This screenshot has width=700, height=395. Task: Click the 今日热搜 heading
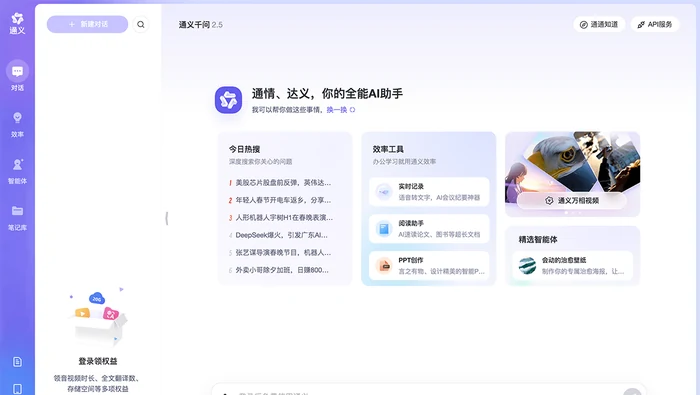[x=244, y=149]
